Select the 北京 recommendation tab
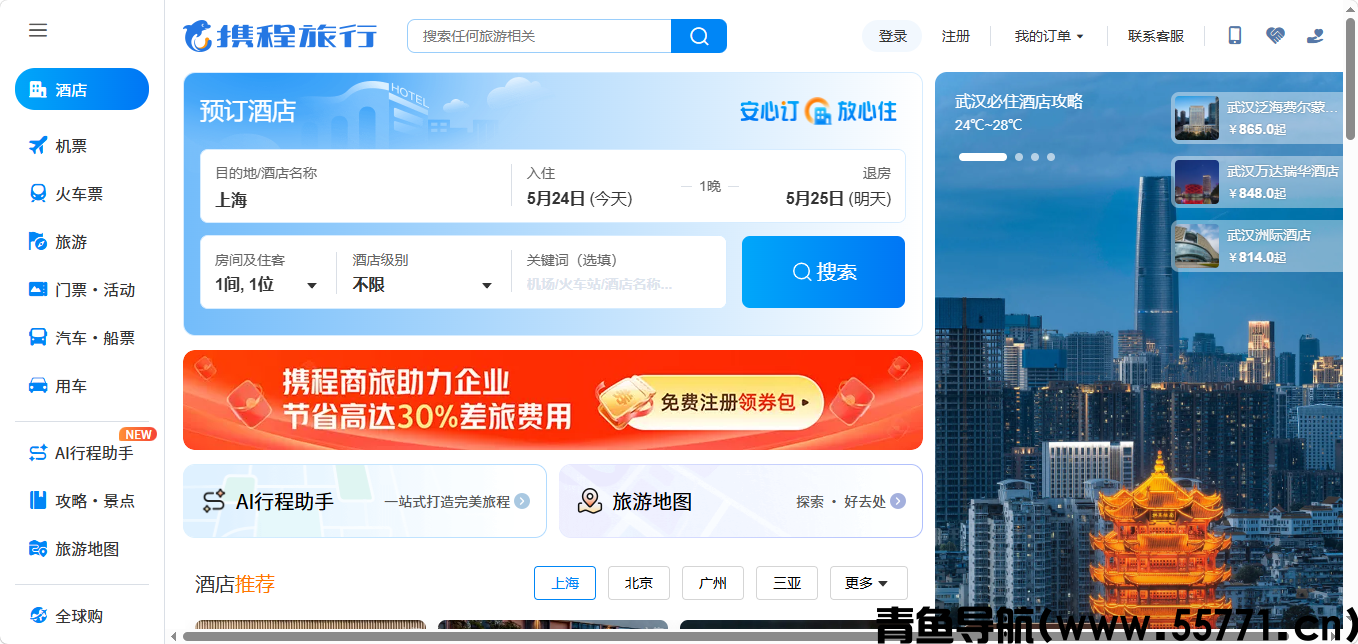Image resolution: width=1358 pixels, height=644 pixels. point(639,583)
